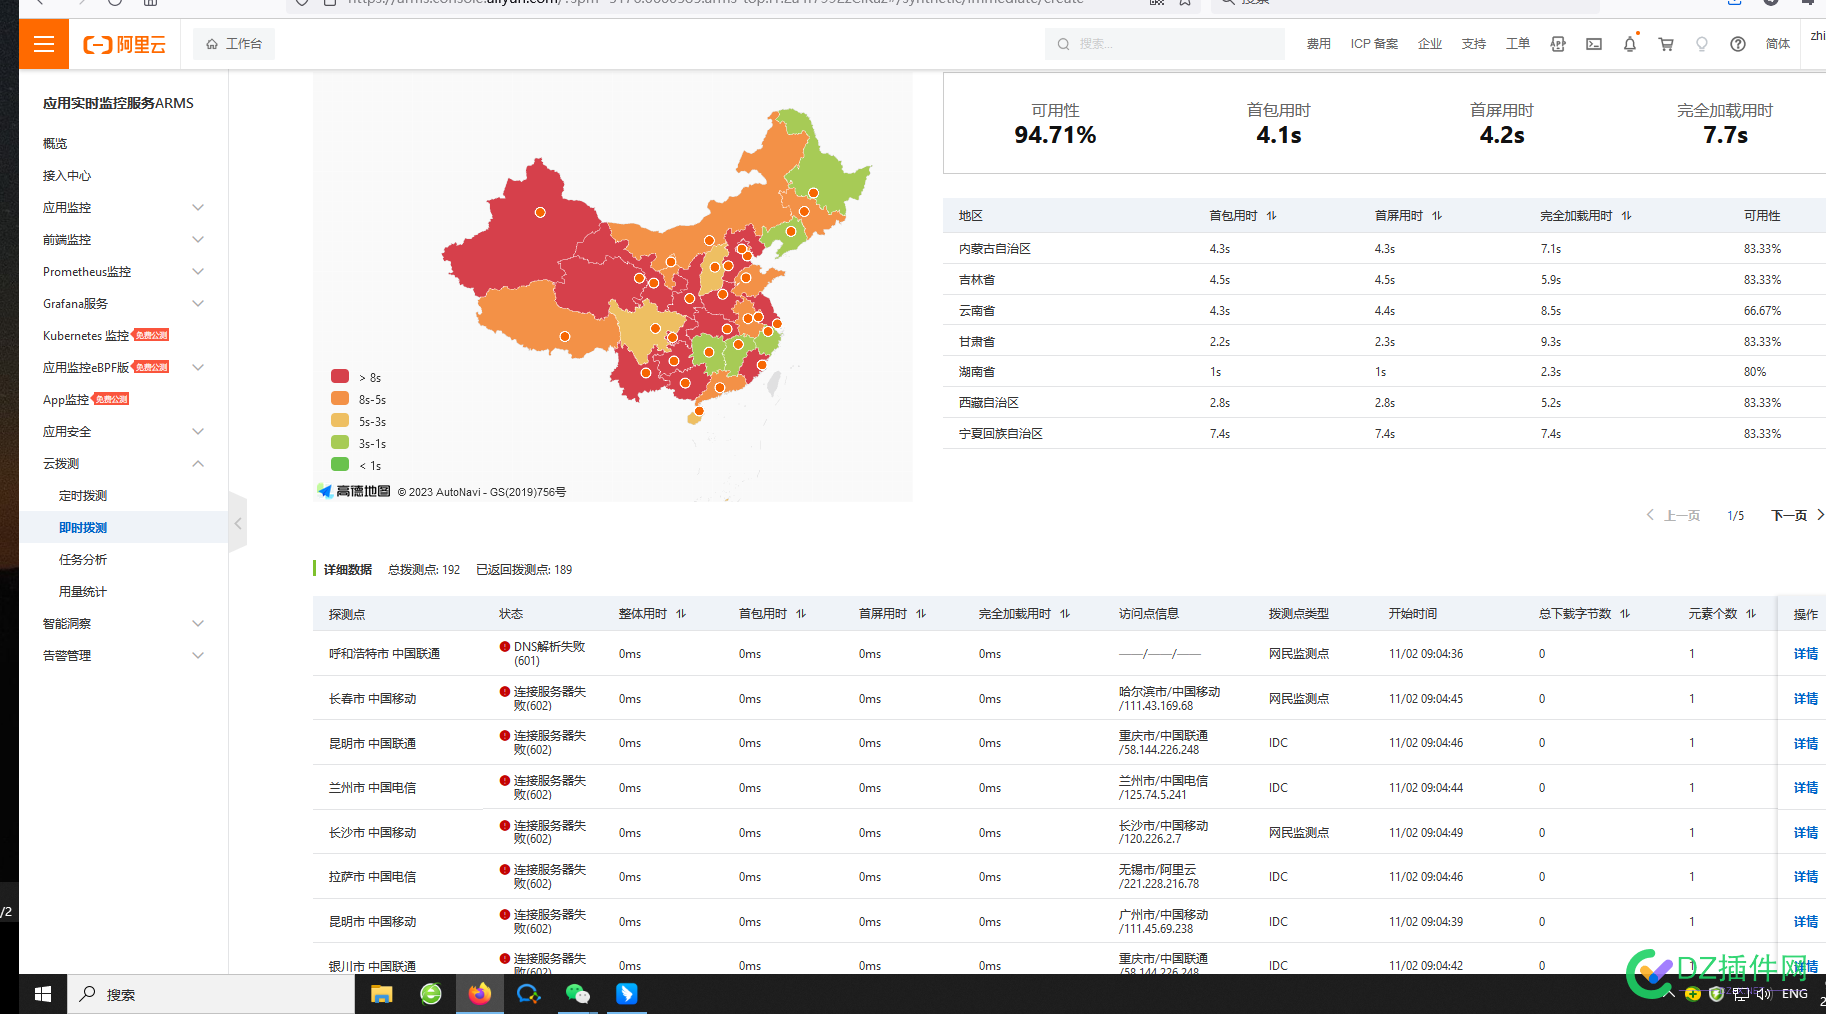This screenshot has width=1826, height=1014.
Task: Open the 支持 support menu
Action: coord(1474,44)
